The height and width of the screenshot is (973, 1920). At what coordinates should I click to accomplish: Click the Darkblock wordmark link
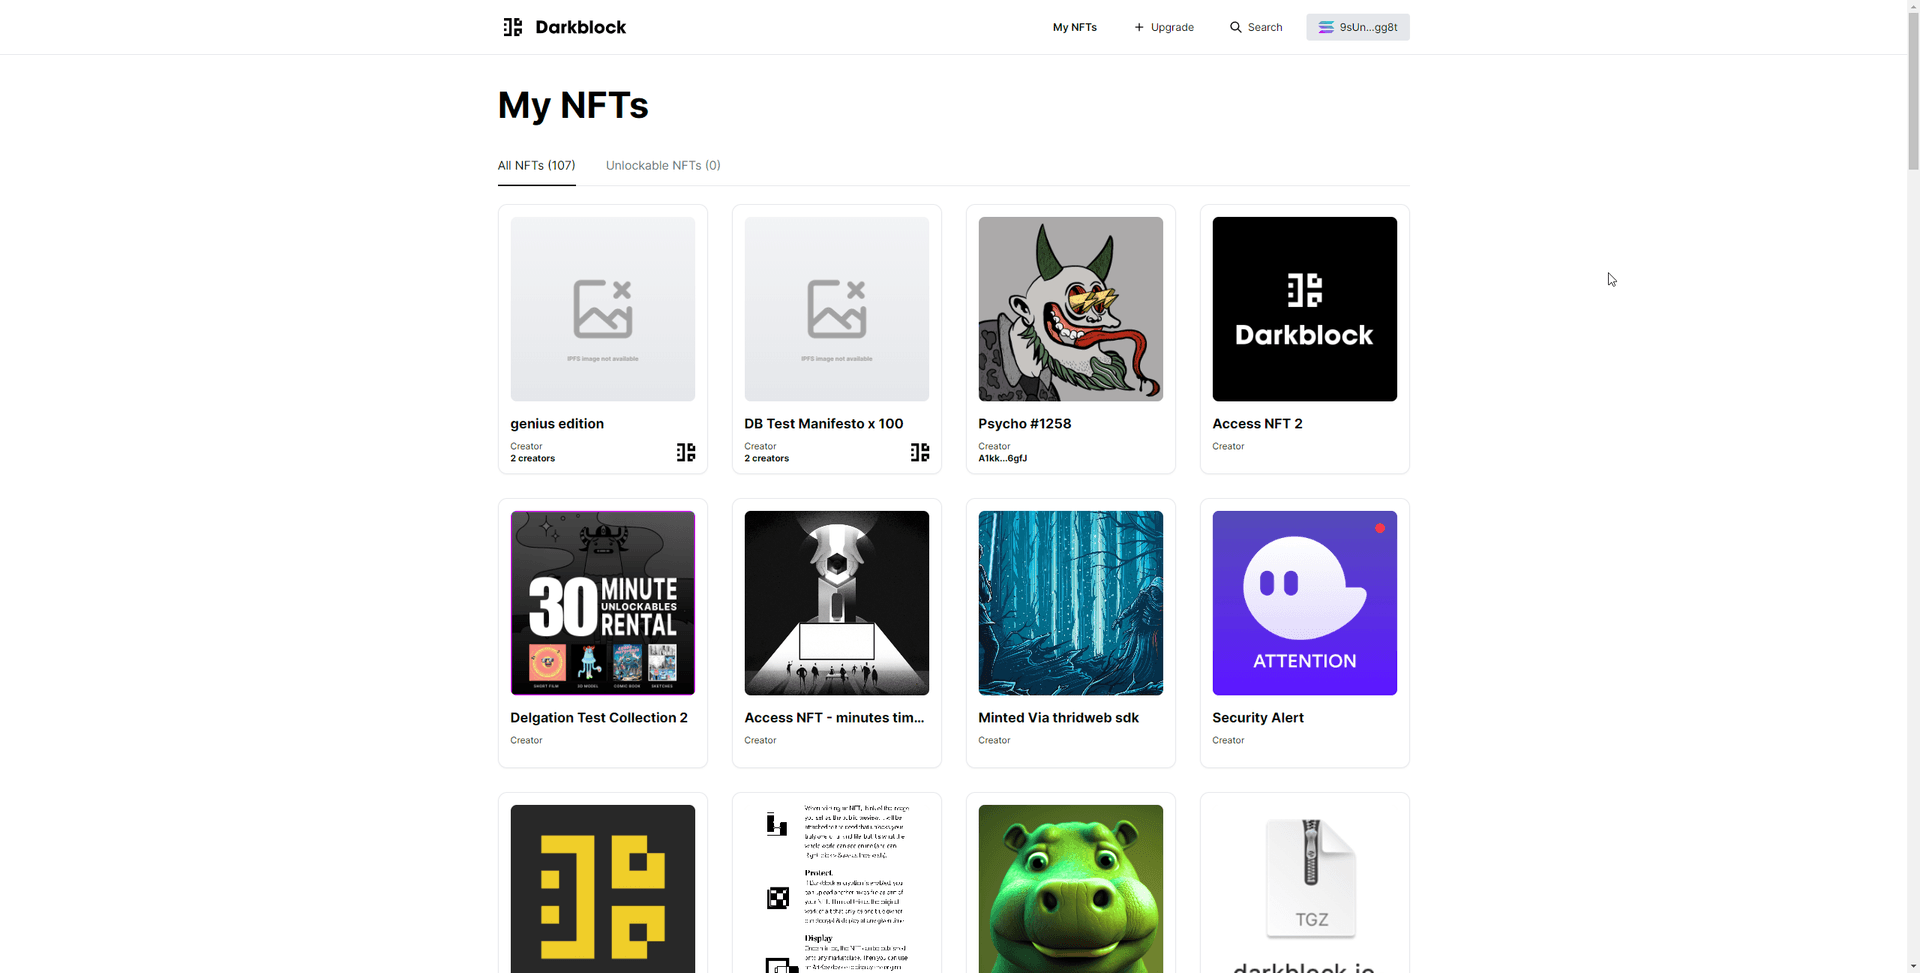(580, 27)
